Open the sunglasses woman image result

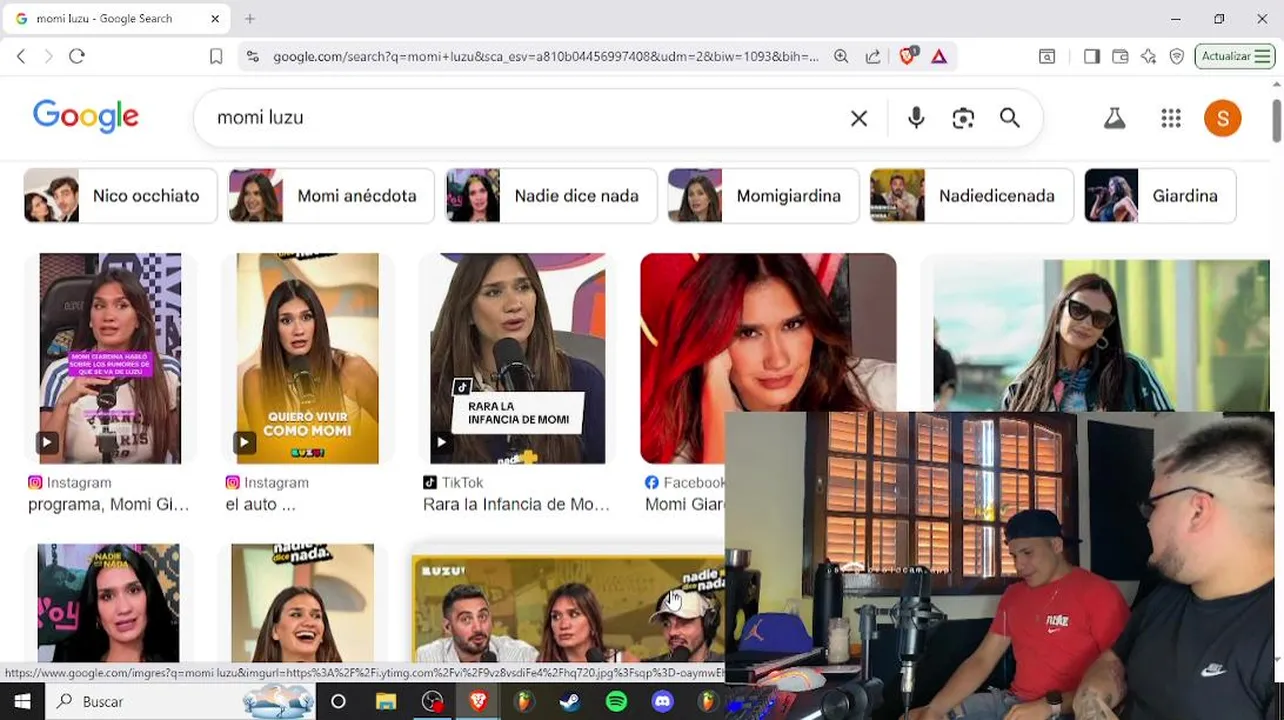tap(1101, 335)
